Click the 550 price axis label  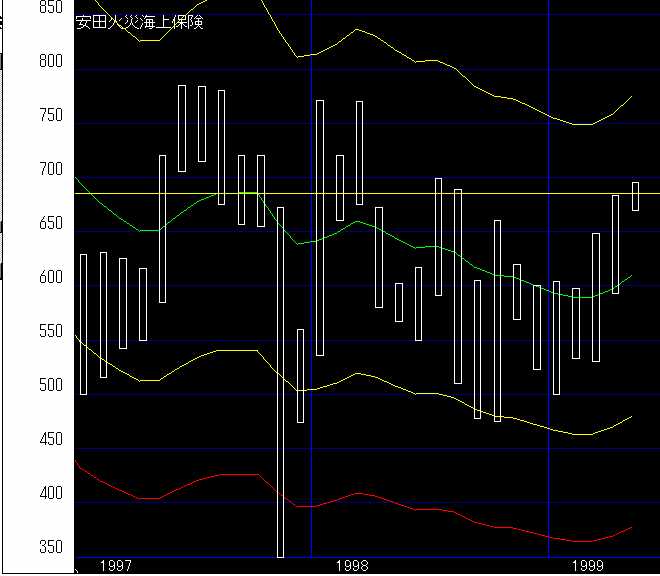coord(50,331)
